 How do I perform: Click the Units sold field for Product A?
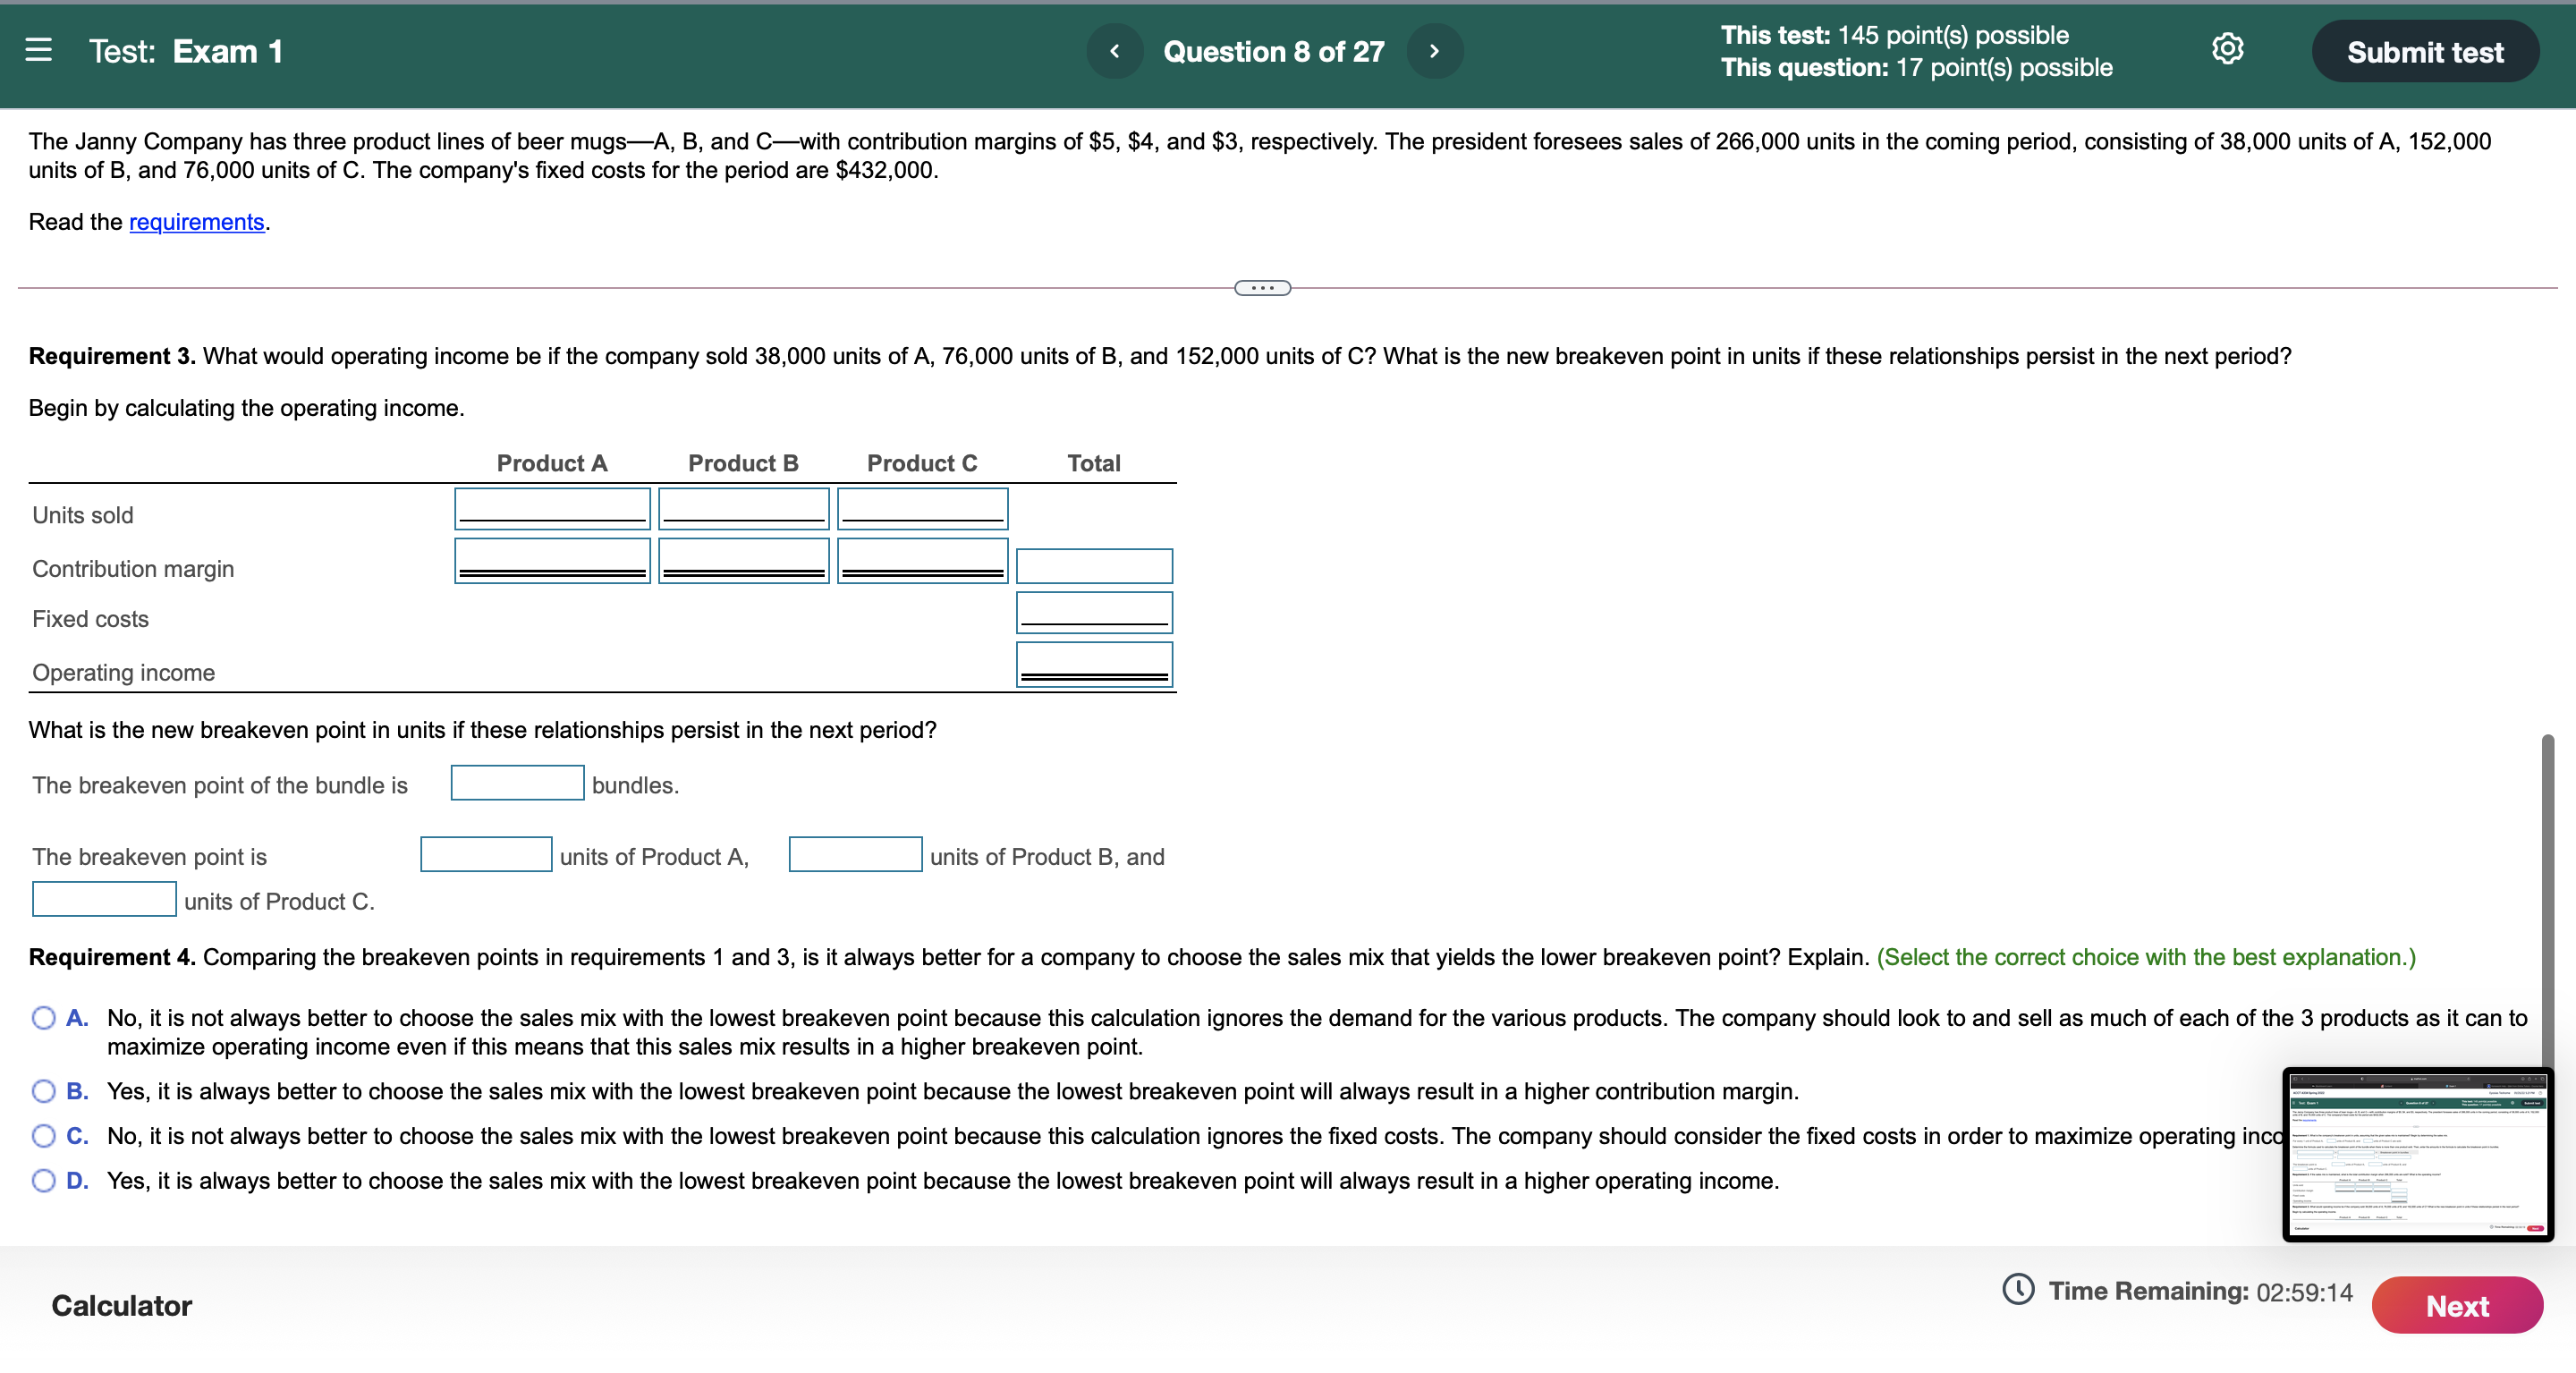(551, 508)
